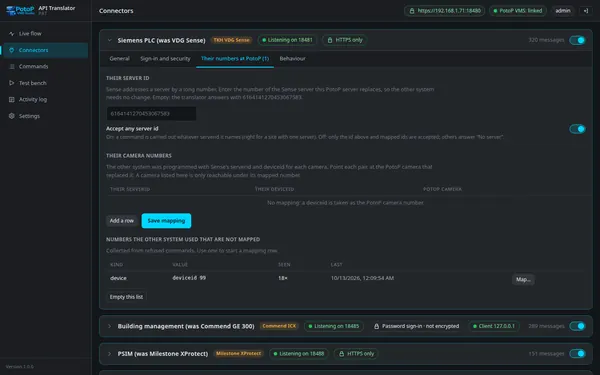This screenshot has width=600, height=375.
Task: Click the 151 messages counter
Action: click(546, 354)
